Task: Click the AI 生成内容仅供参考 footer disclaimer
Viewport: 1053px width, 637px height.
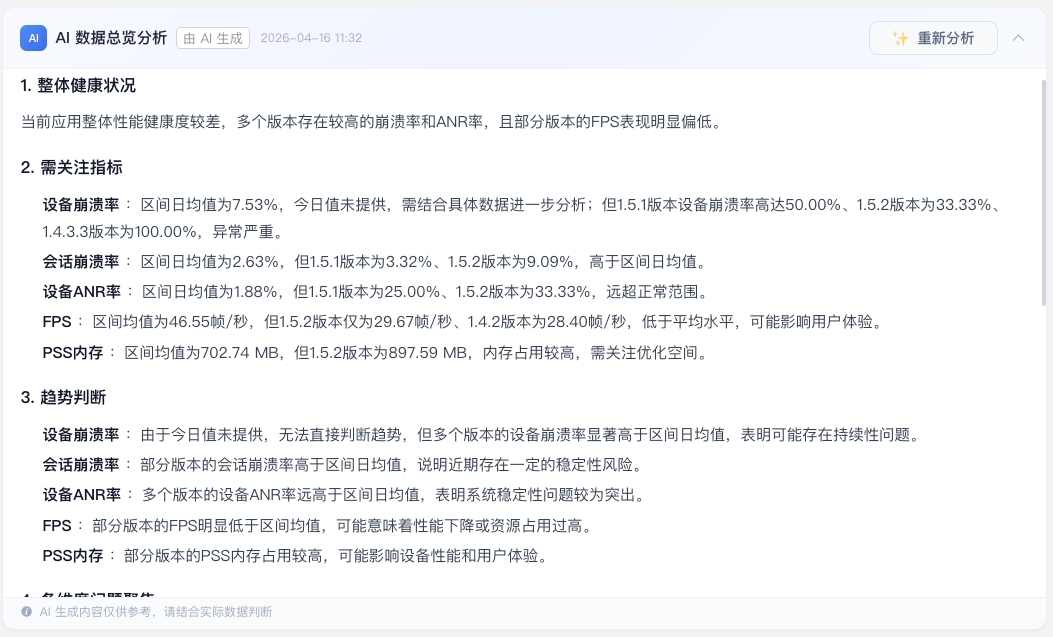Action: (x=155, y=612)
